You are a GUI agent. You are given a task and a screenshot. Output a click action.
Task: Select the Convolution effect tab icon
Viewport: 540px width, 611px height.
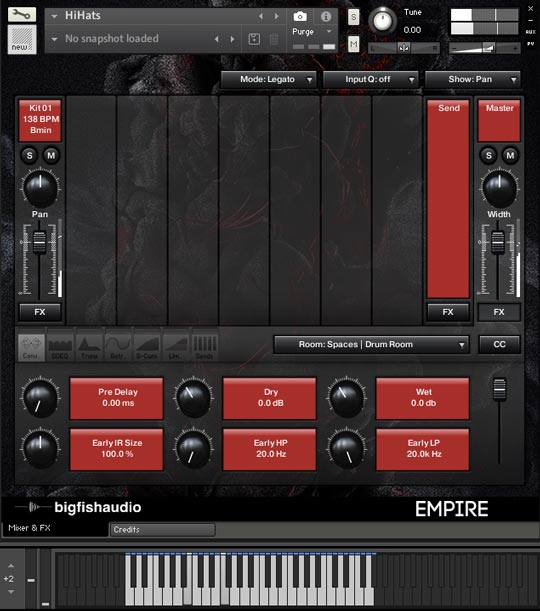(x=31, y=347)
